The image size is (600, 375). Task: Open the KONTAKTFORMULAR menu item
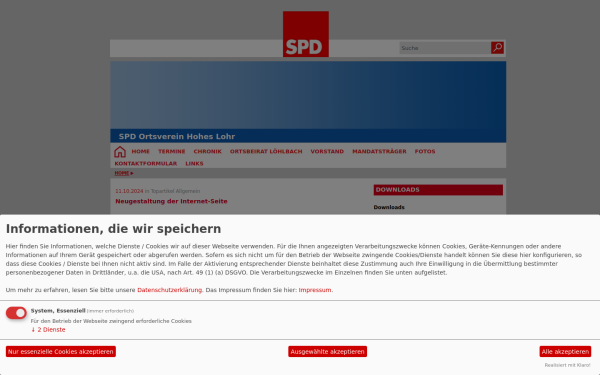point(146,163)
